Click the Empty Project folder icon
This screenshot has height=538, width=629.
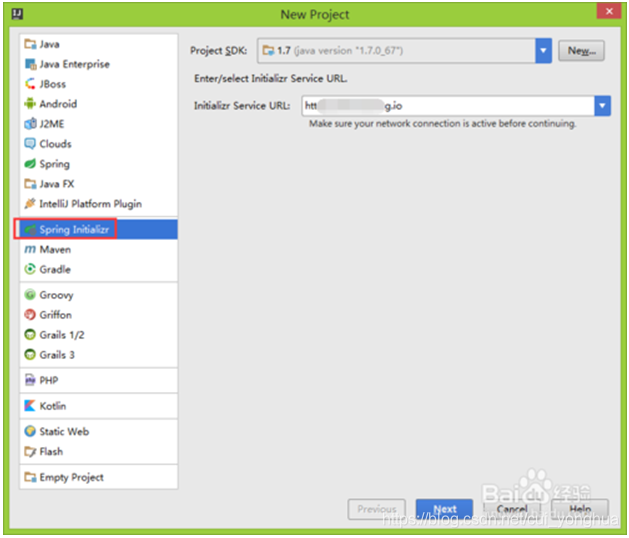[30, 477]
